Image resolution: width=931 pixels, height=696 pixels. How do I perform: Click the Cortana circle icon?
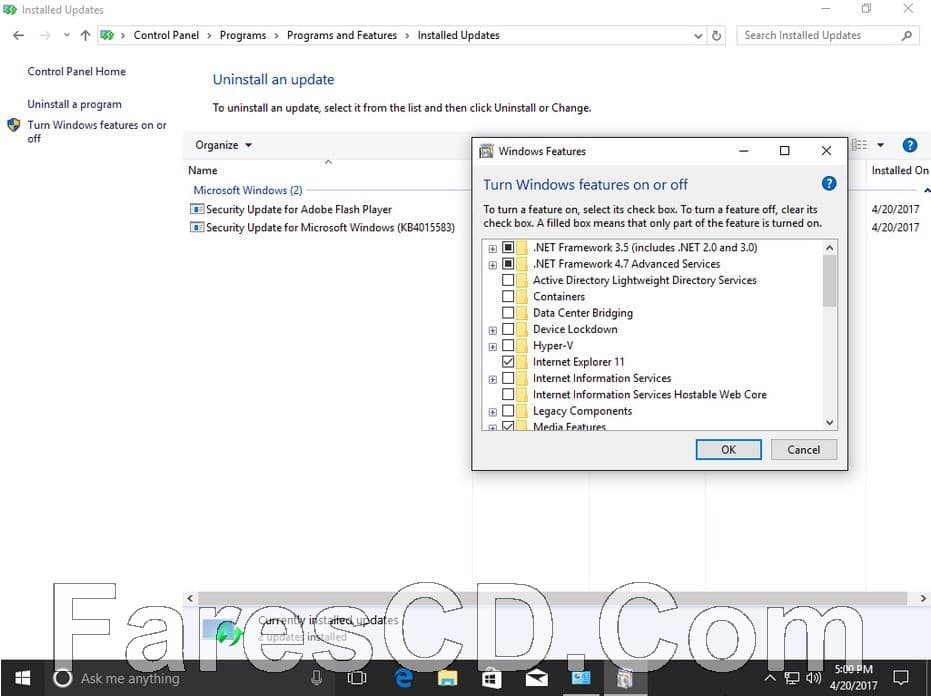[62, 678]
